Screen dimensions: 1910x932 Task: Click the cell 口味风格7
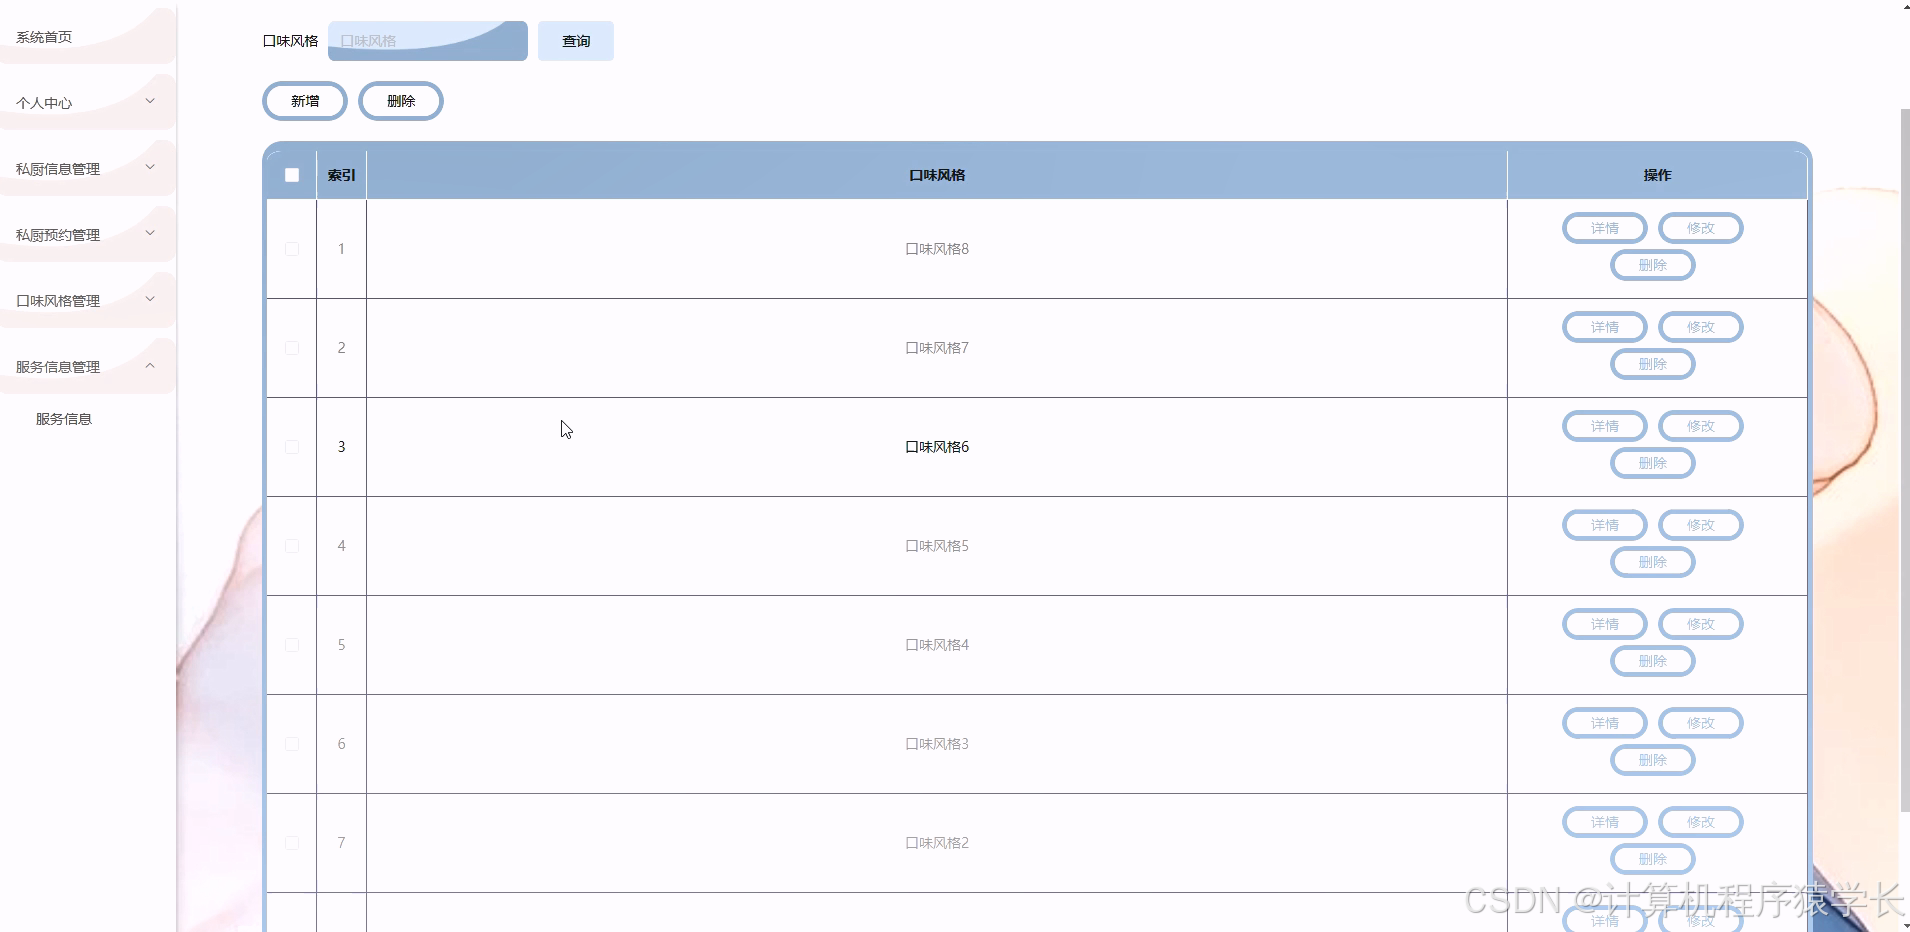point(937,348)
